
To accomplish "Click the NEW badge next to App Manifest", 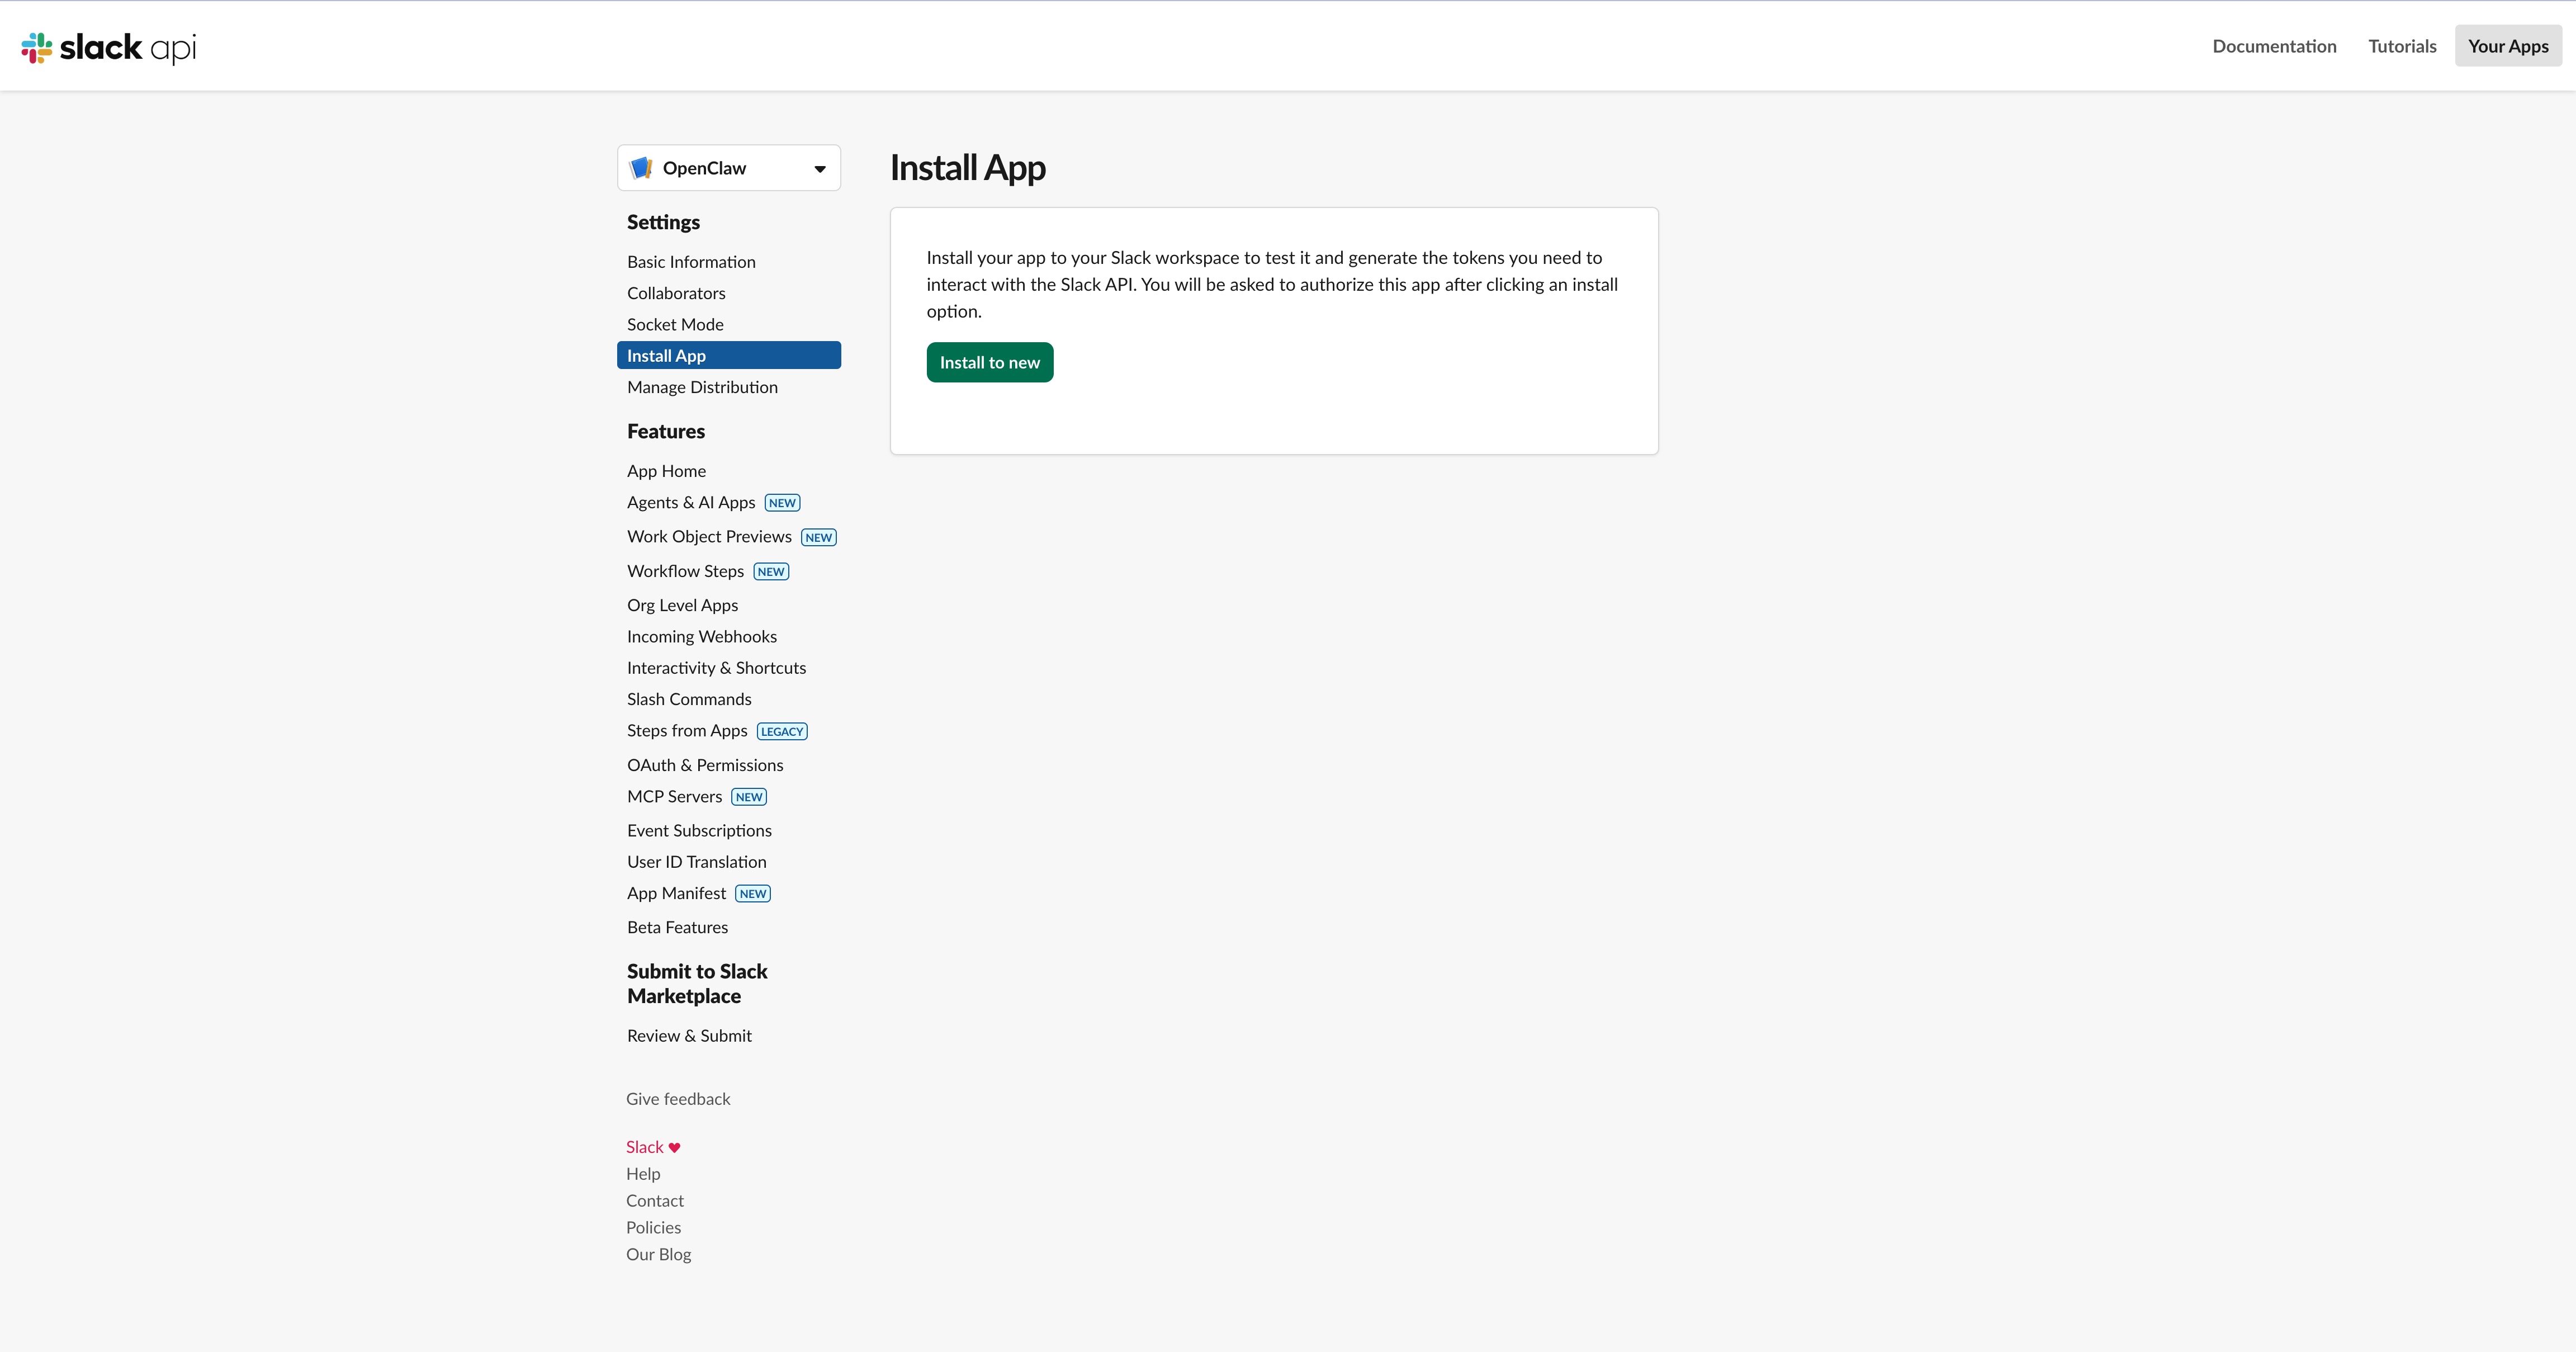I will (x=753, y=894).
